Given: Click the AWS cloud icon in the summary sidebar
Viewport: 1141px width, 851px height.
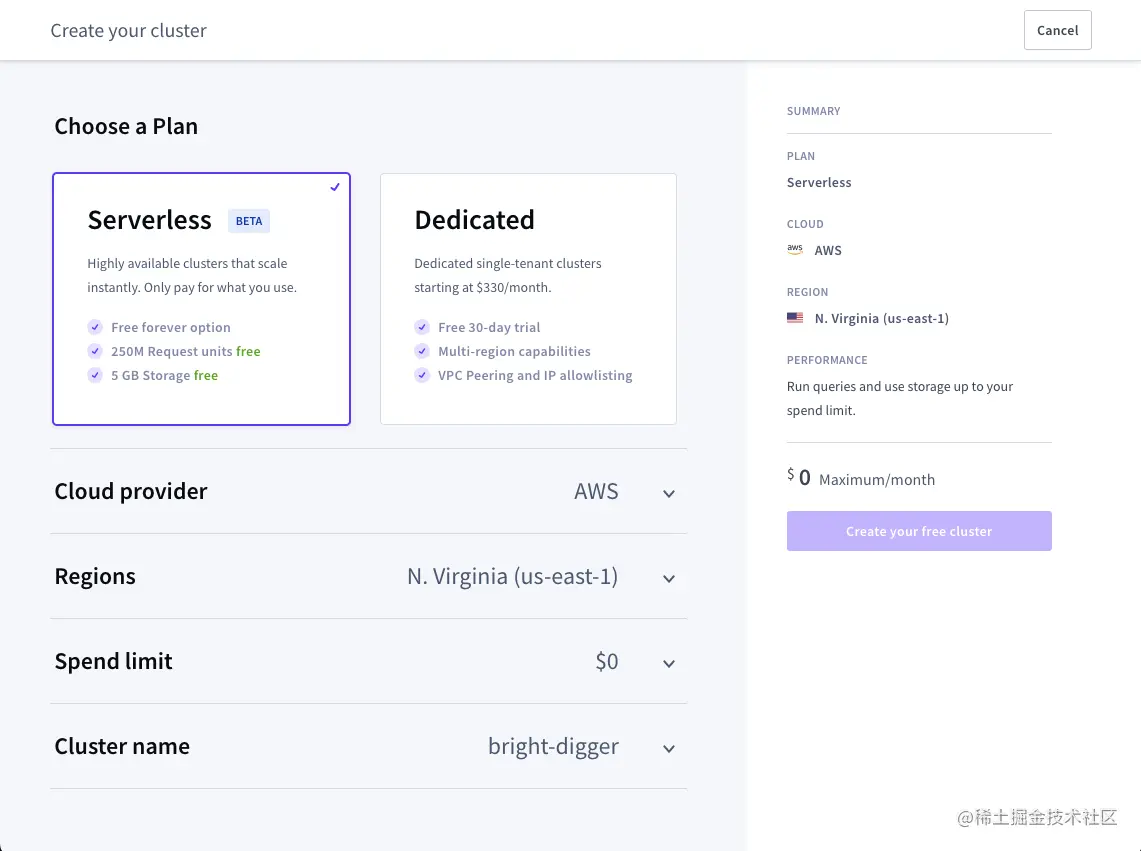Looking at the screenshot, I should coord(795,250).
